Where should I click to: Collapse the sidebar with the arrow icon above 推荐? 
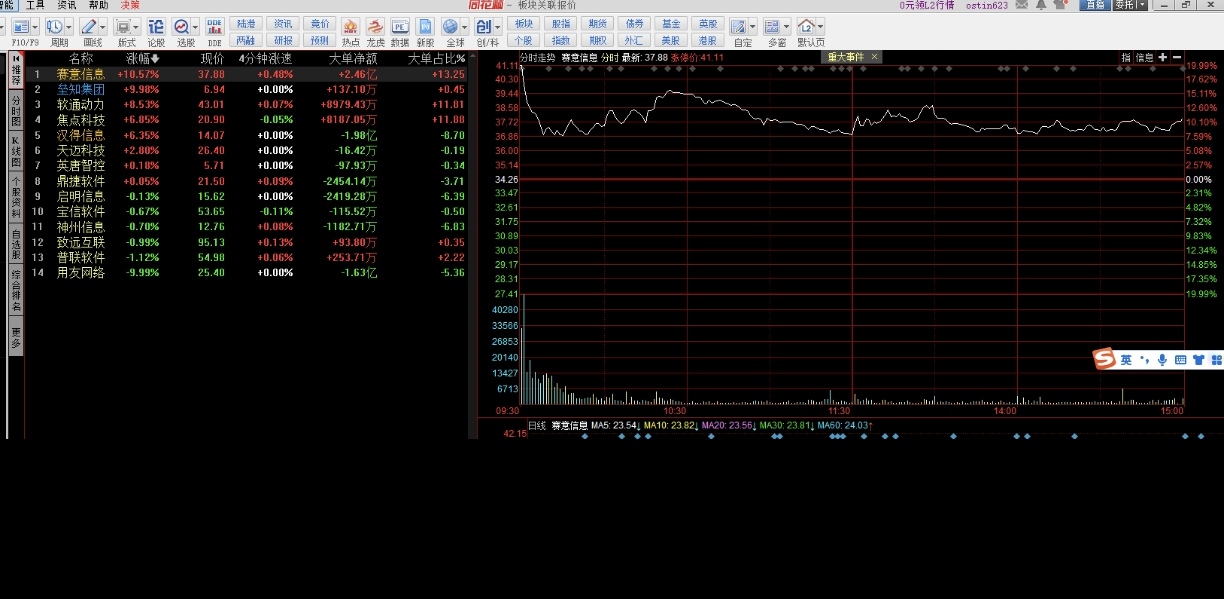point(16,58)
